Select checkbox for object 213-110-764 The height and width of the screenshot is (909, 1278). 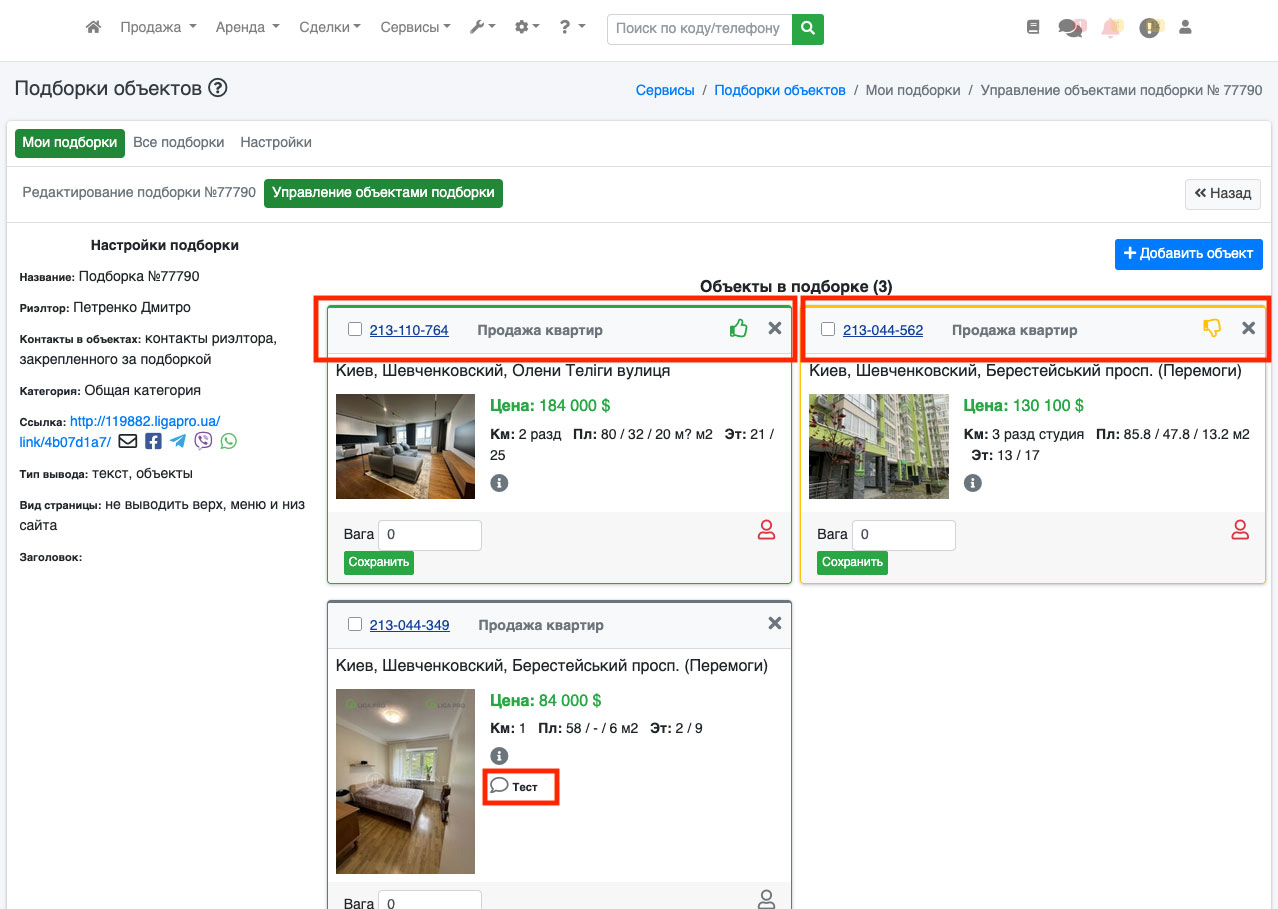(354, 329)
